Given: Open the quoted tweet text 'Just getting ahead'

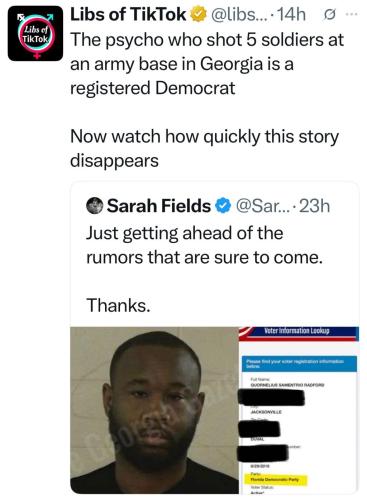Looking at the screenshot, I should click(x=205, y=245).
